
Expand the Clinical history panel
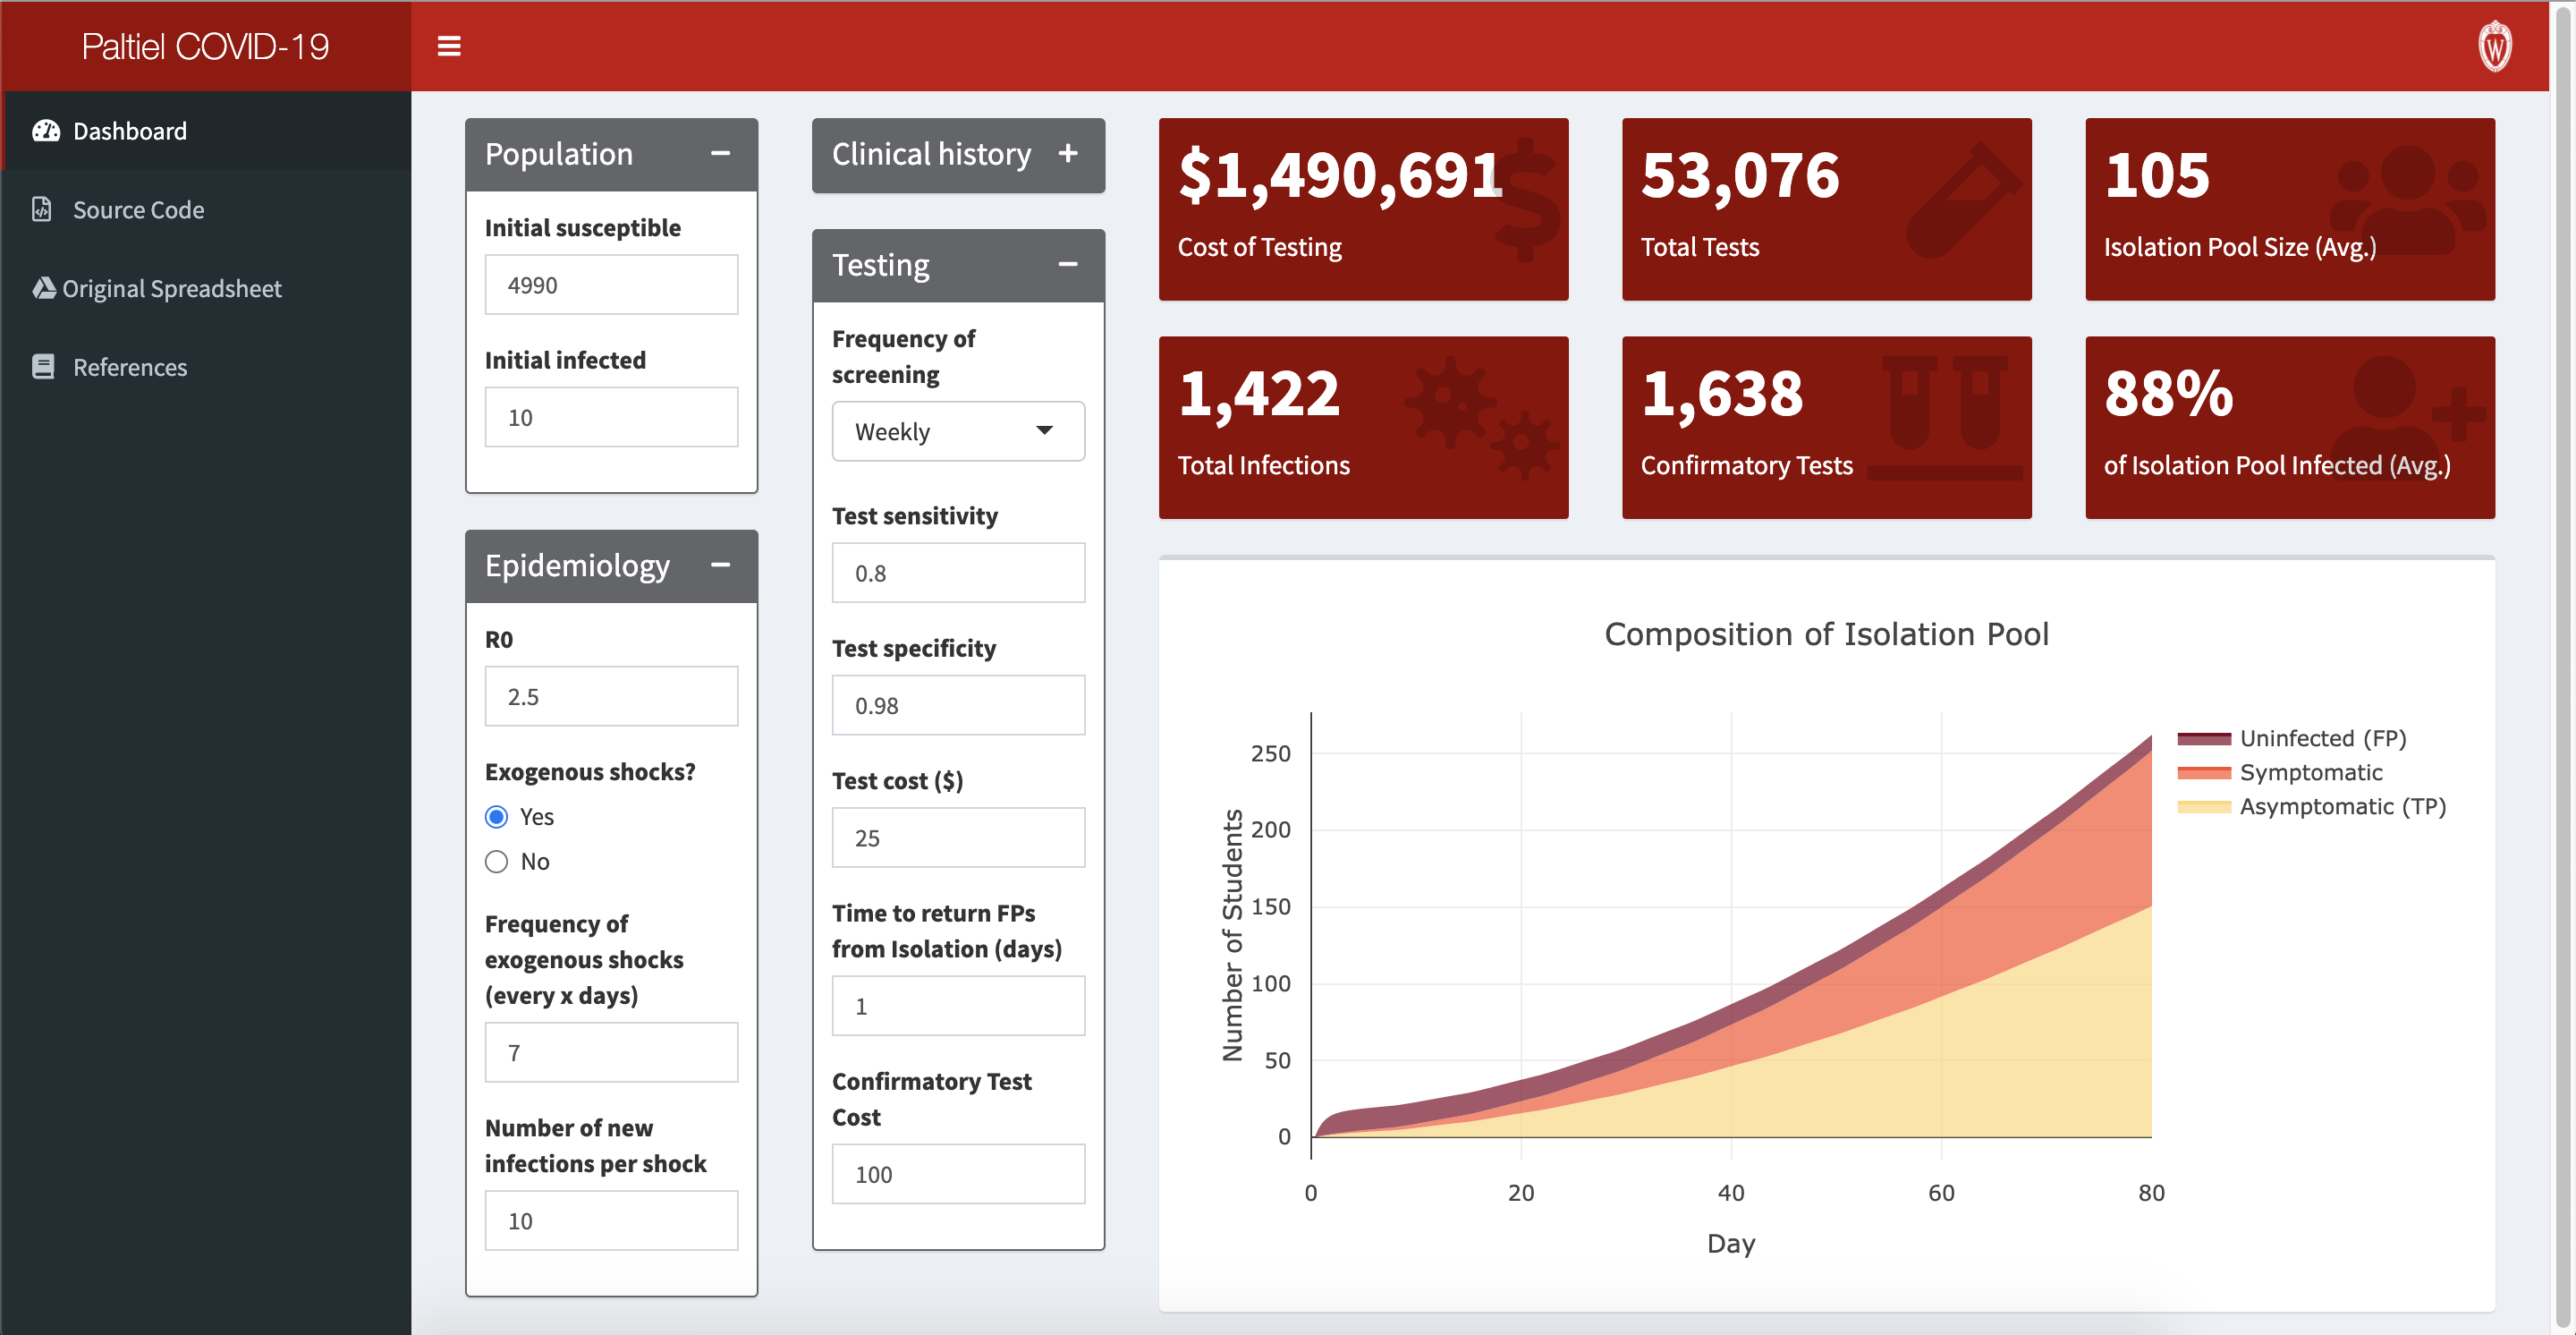pyautogui.click(x=1068, y=154)
